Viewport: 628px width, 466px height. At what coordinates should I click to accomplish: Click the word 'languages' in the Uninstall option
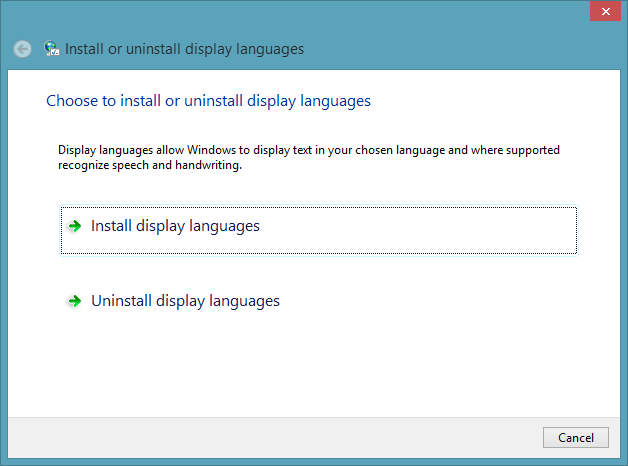click(244, 301)
